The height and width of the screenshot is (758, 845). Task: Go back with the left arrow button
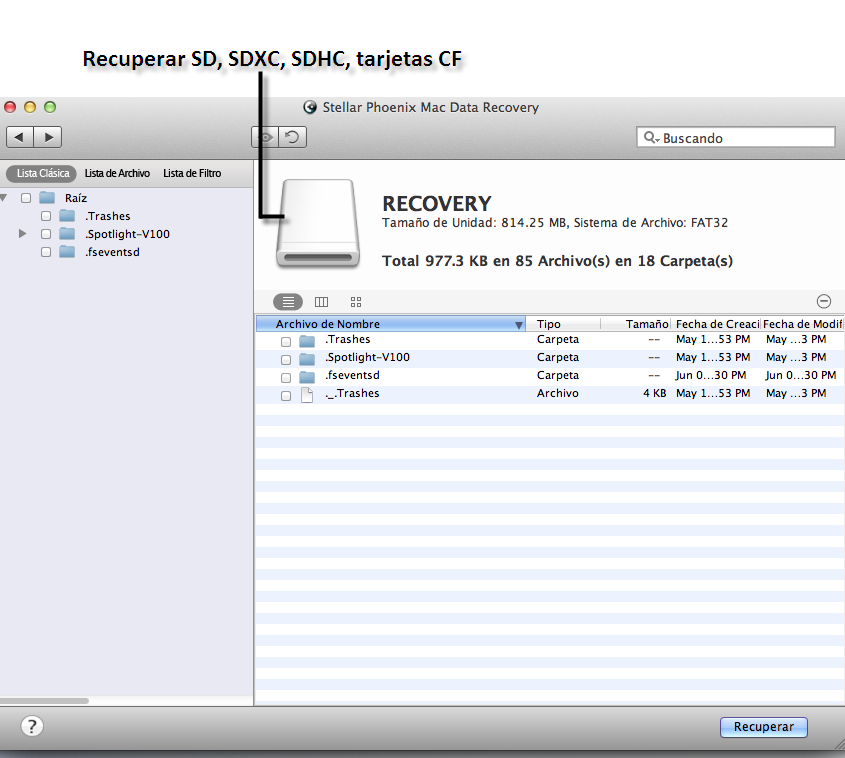click(20, 137)
